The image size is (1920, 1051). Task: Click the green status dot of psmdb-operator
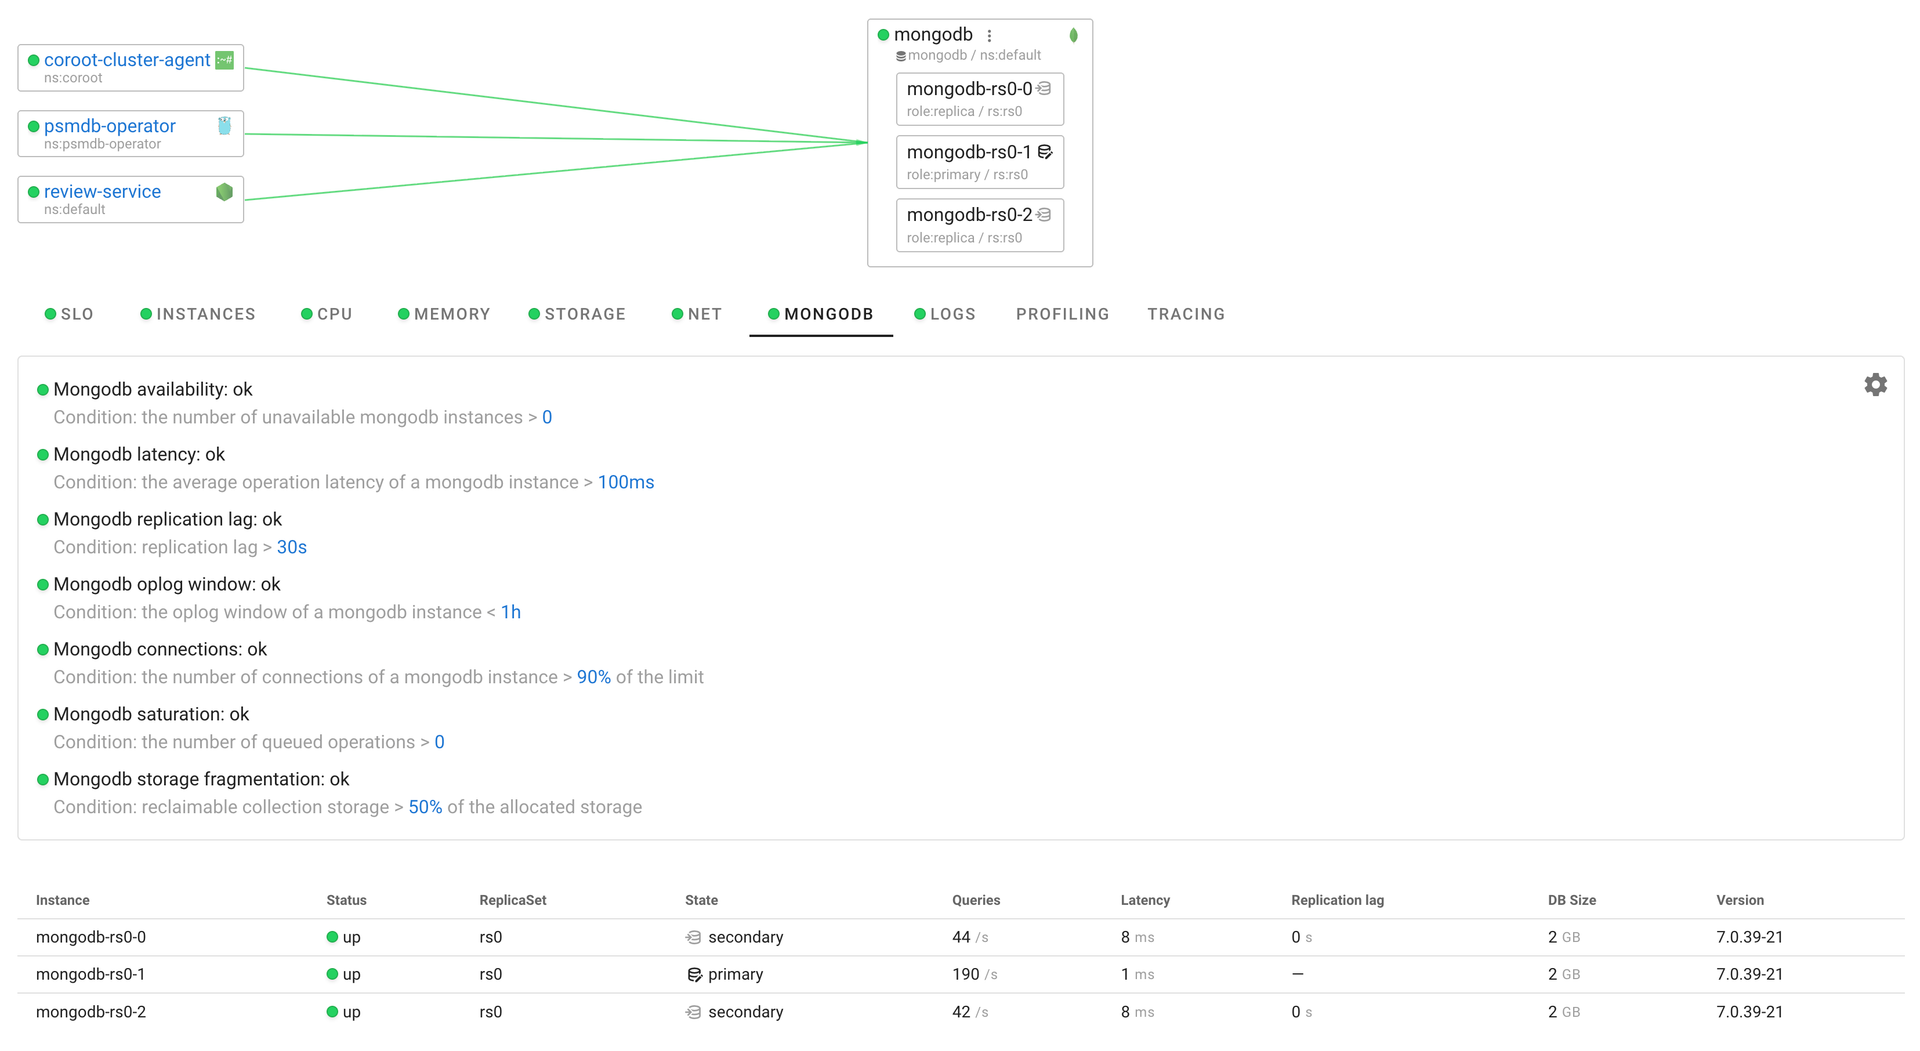pos(34,126)
